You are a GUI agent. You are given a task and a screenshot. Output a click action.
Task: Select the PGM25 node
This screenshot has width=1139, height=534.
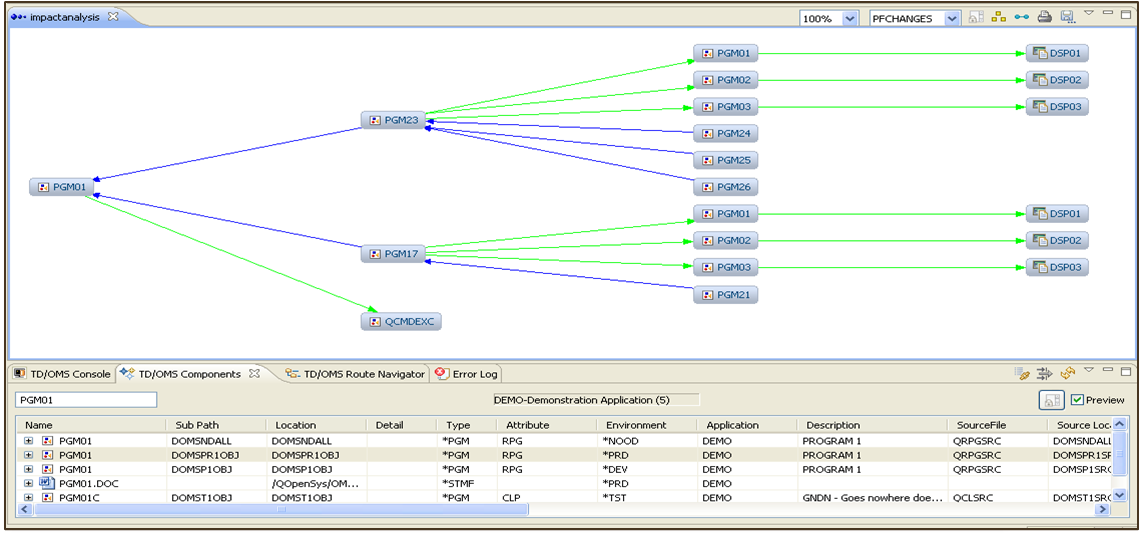726,160
